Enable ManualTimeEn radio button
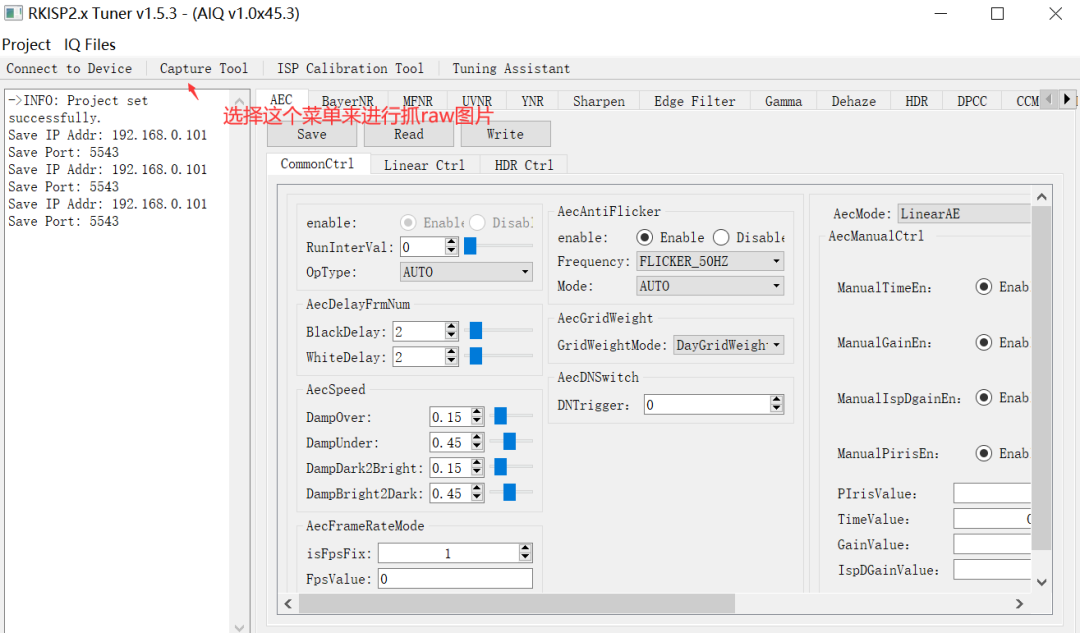The width and height of the screenshot is (1080, 633). (x=983, y=287)
